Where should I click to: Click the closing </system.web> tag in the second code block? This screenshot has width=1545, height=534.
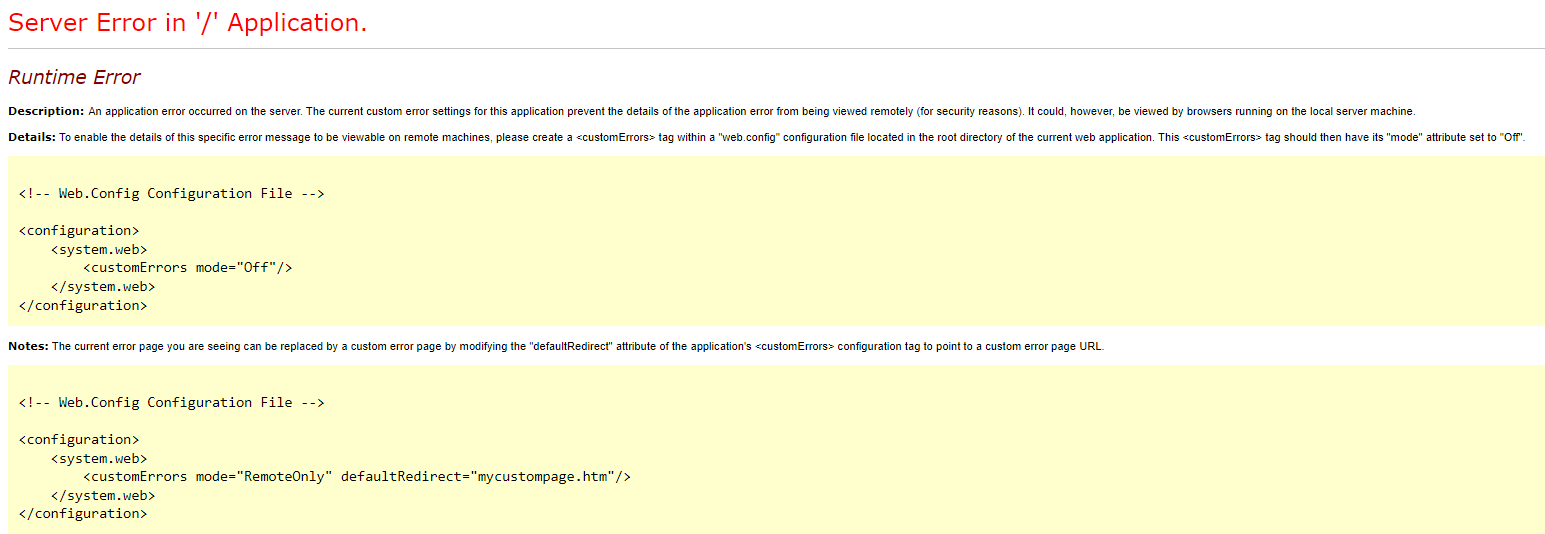103,496
